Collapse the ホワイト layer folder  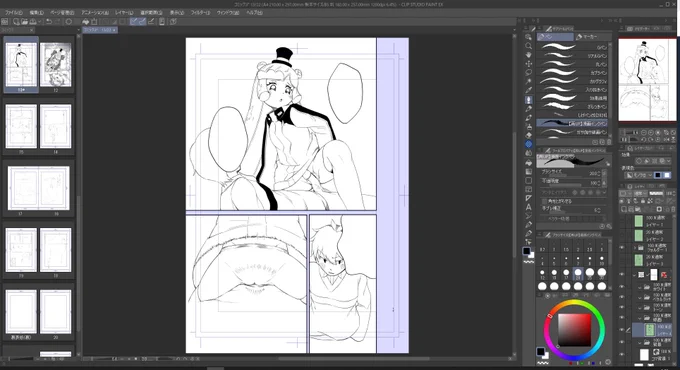click(x=639, y=287)
